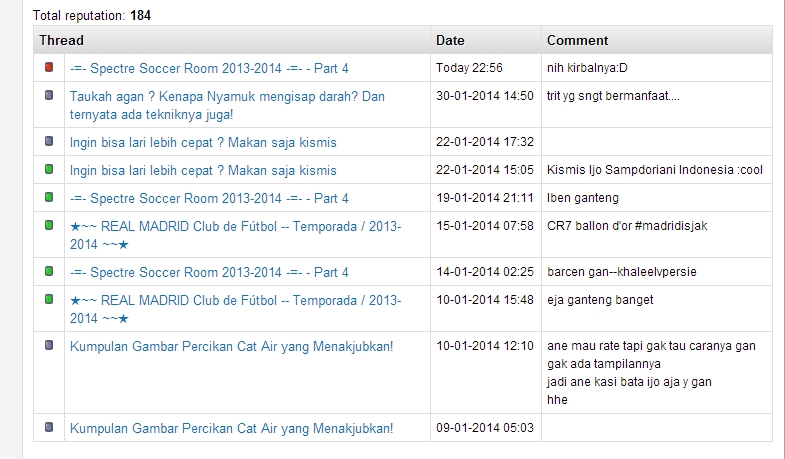Viewport: 785px width, 459px height.
Task: Click green icon for row dated 22-01-2014 15:05
Action: coord(49,170)
